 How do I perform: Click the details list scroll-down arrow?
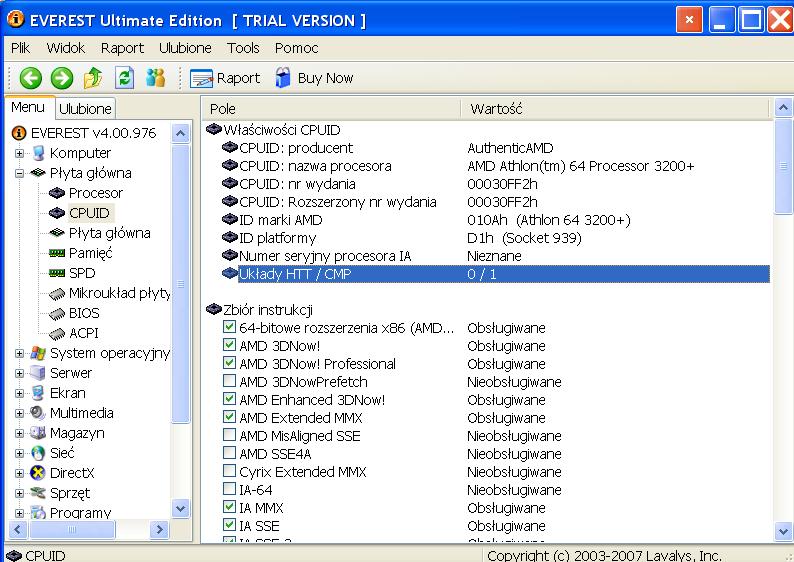(783, 532)
